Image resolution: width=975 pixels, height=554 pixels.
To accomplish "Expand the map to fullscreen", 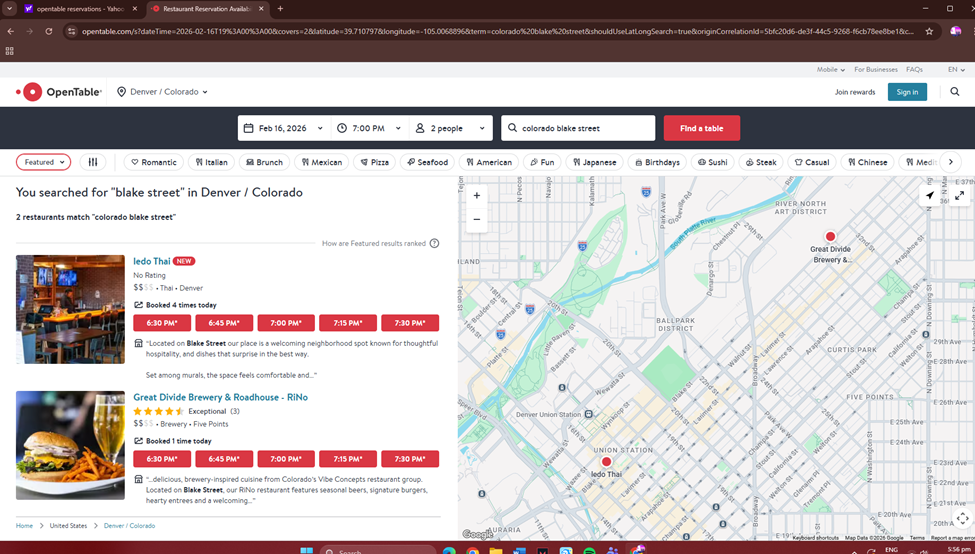I will pos(959,195).
